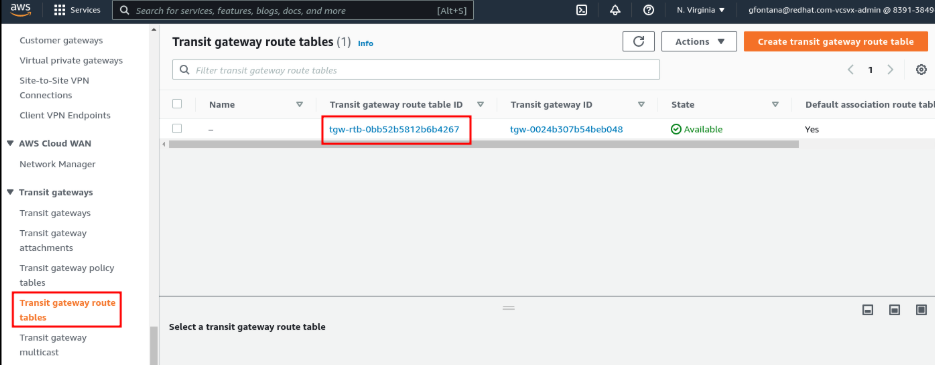Click the search magnifier in filter box
935x365 pixels.
(185, 70)
